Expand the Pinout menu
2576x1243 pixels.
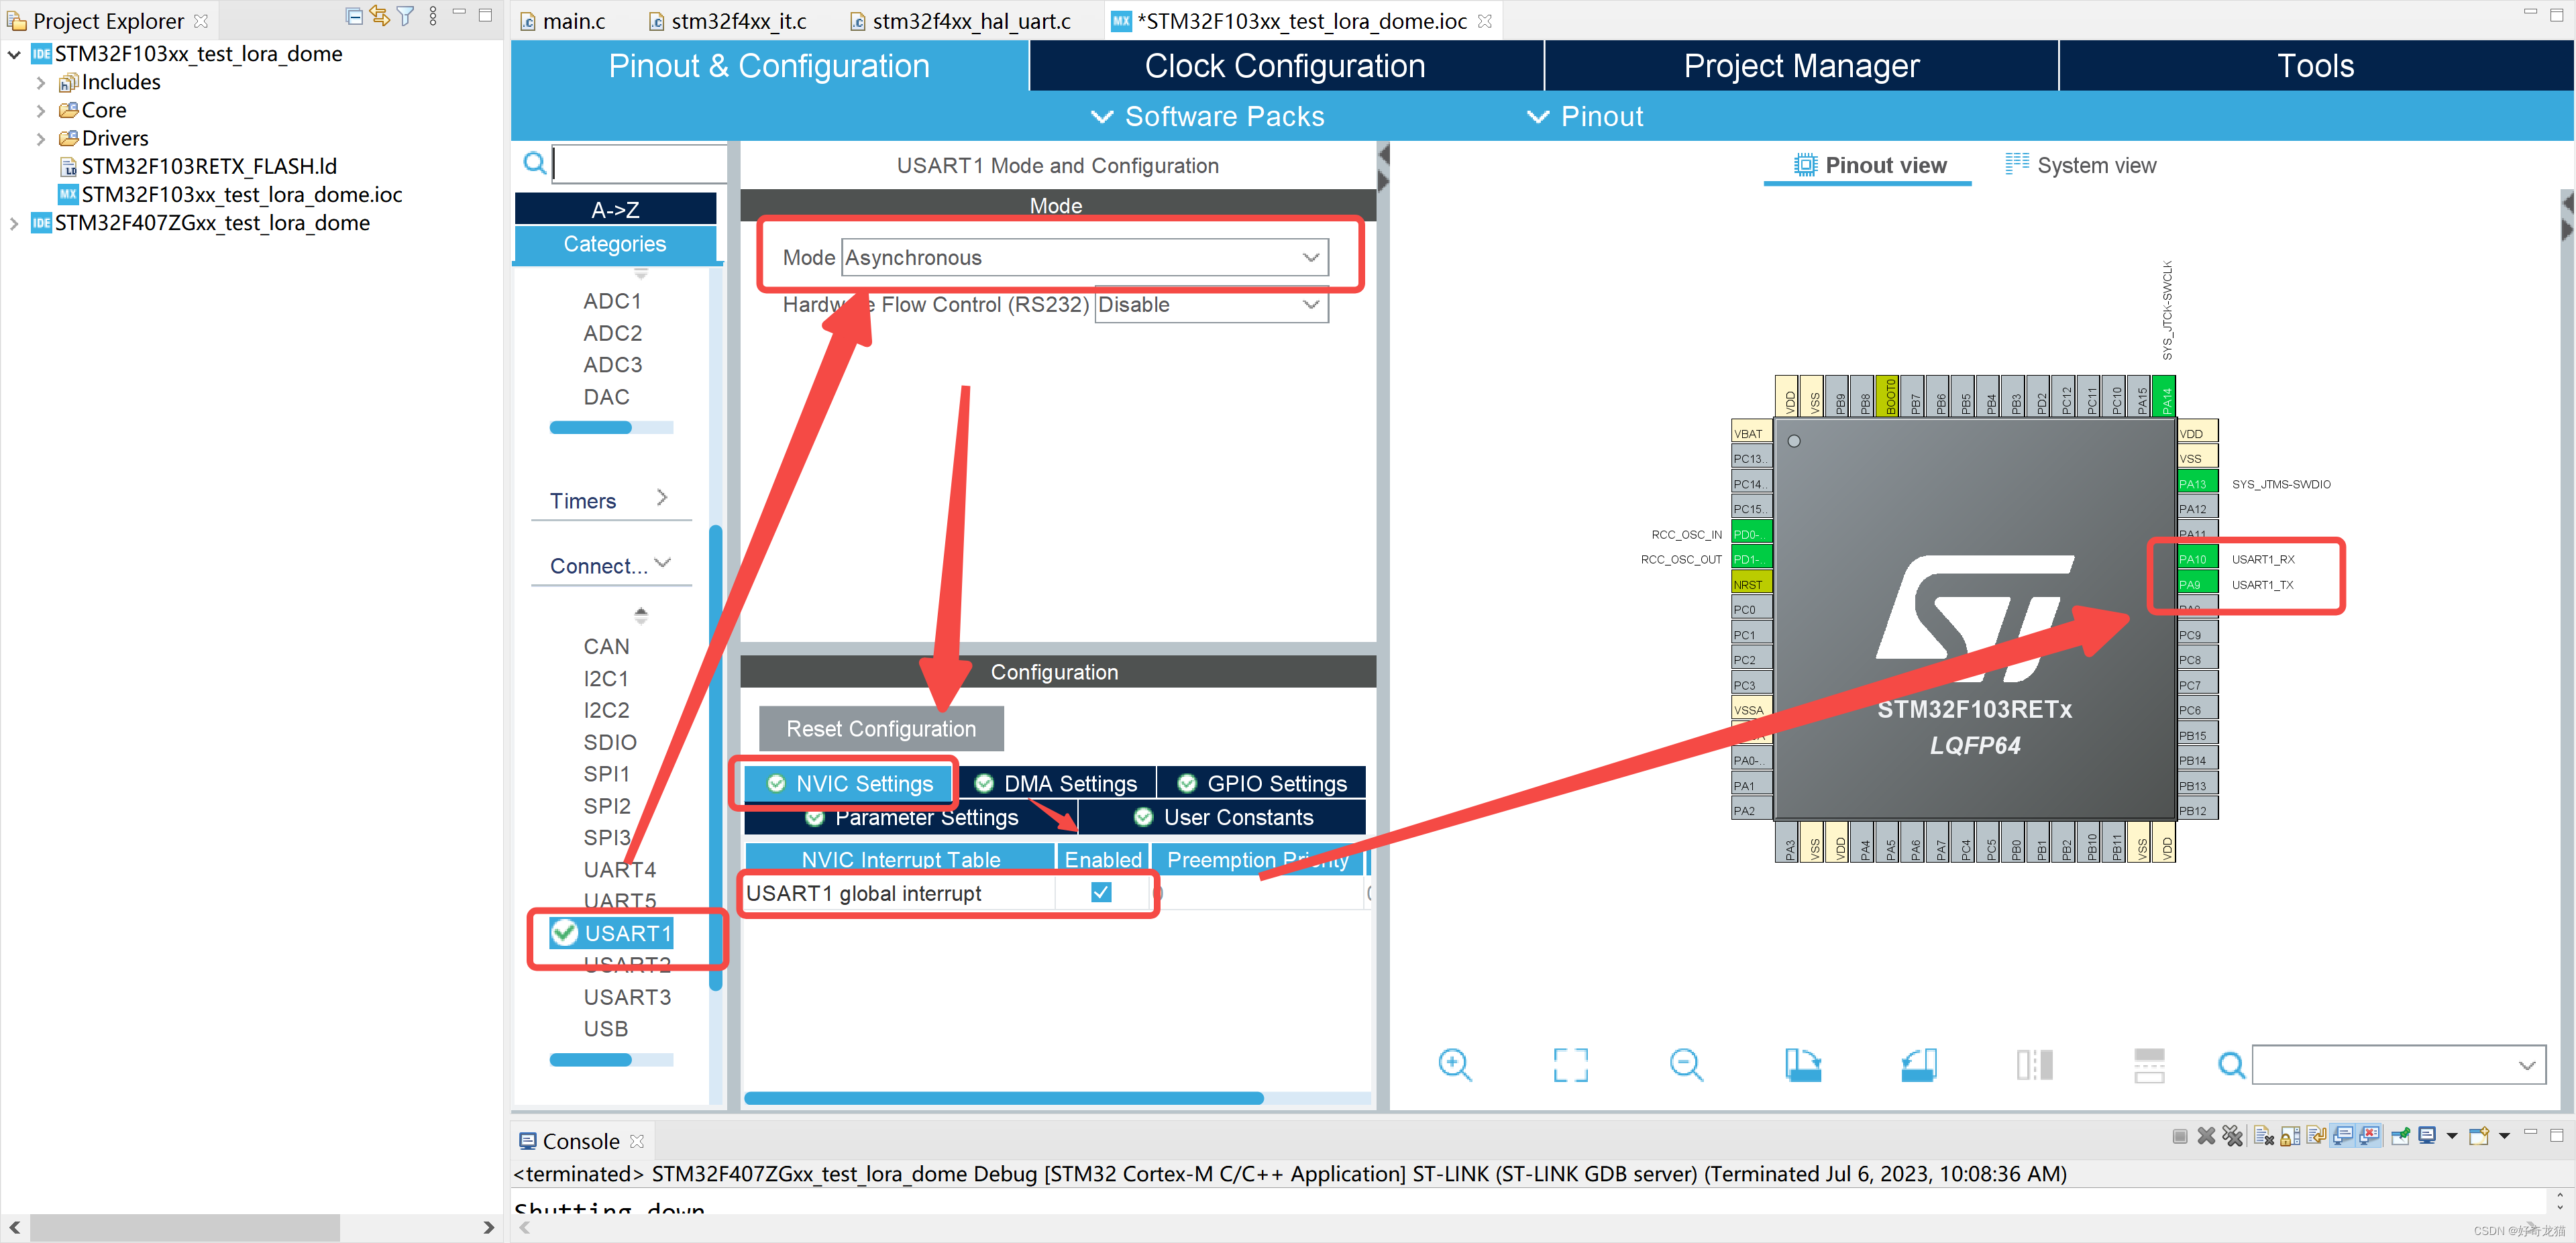(1585, 116)
